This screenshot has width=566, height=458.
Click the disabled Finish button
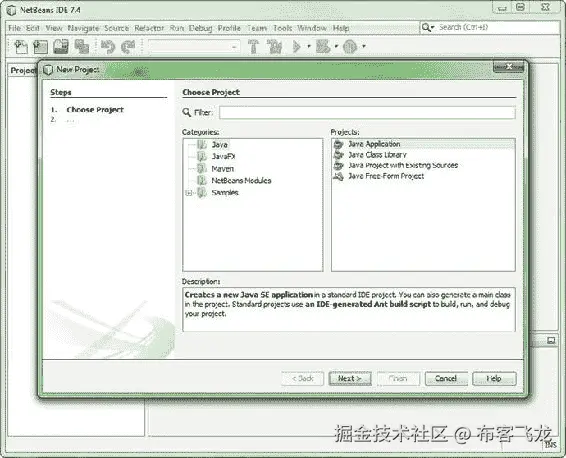[399, 379]
